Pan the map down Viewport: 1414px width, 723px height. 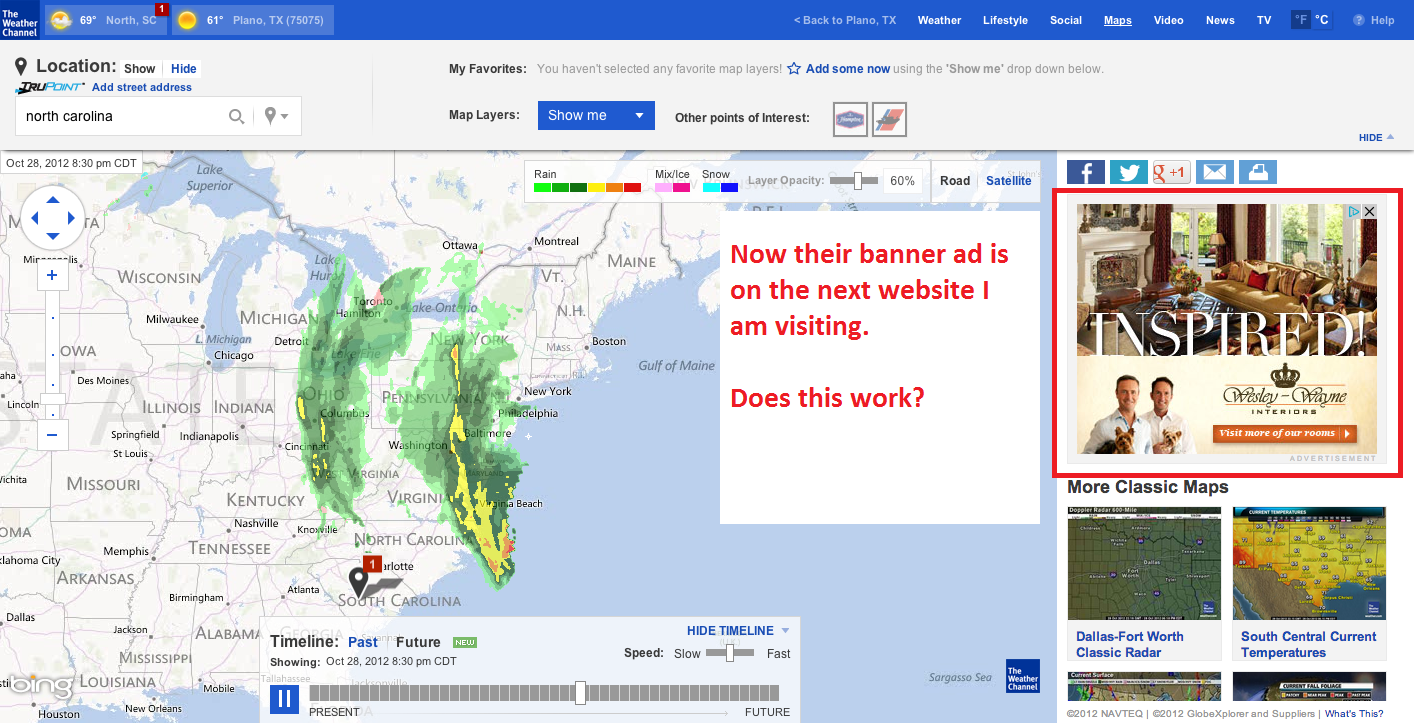tap(54, 236)
